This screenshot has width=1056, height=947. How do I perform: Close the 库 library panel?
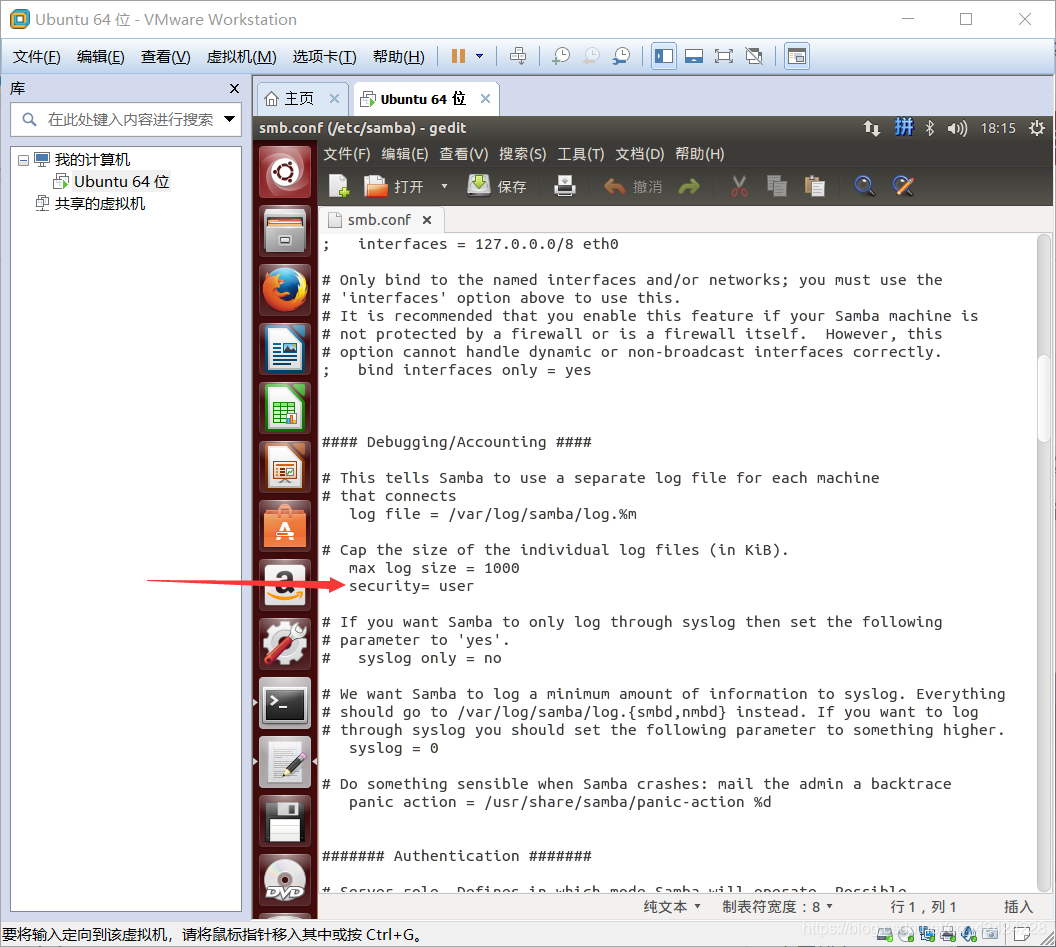point(234,88)
